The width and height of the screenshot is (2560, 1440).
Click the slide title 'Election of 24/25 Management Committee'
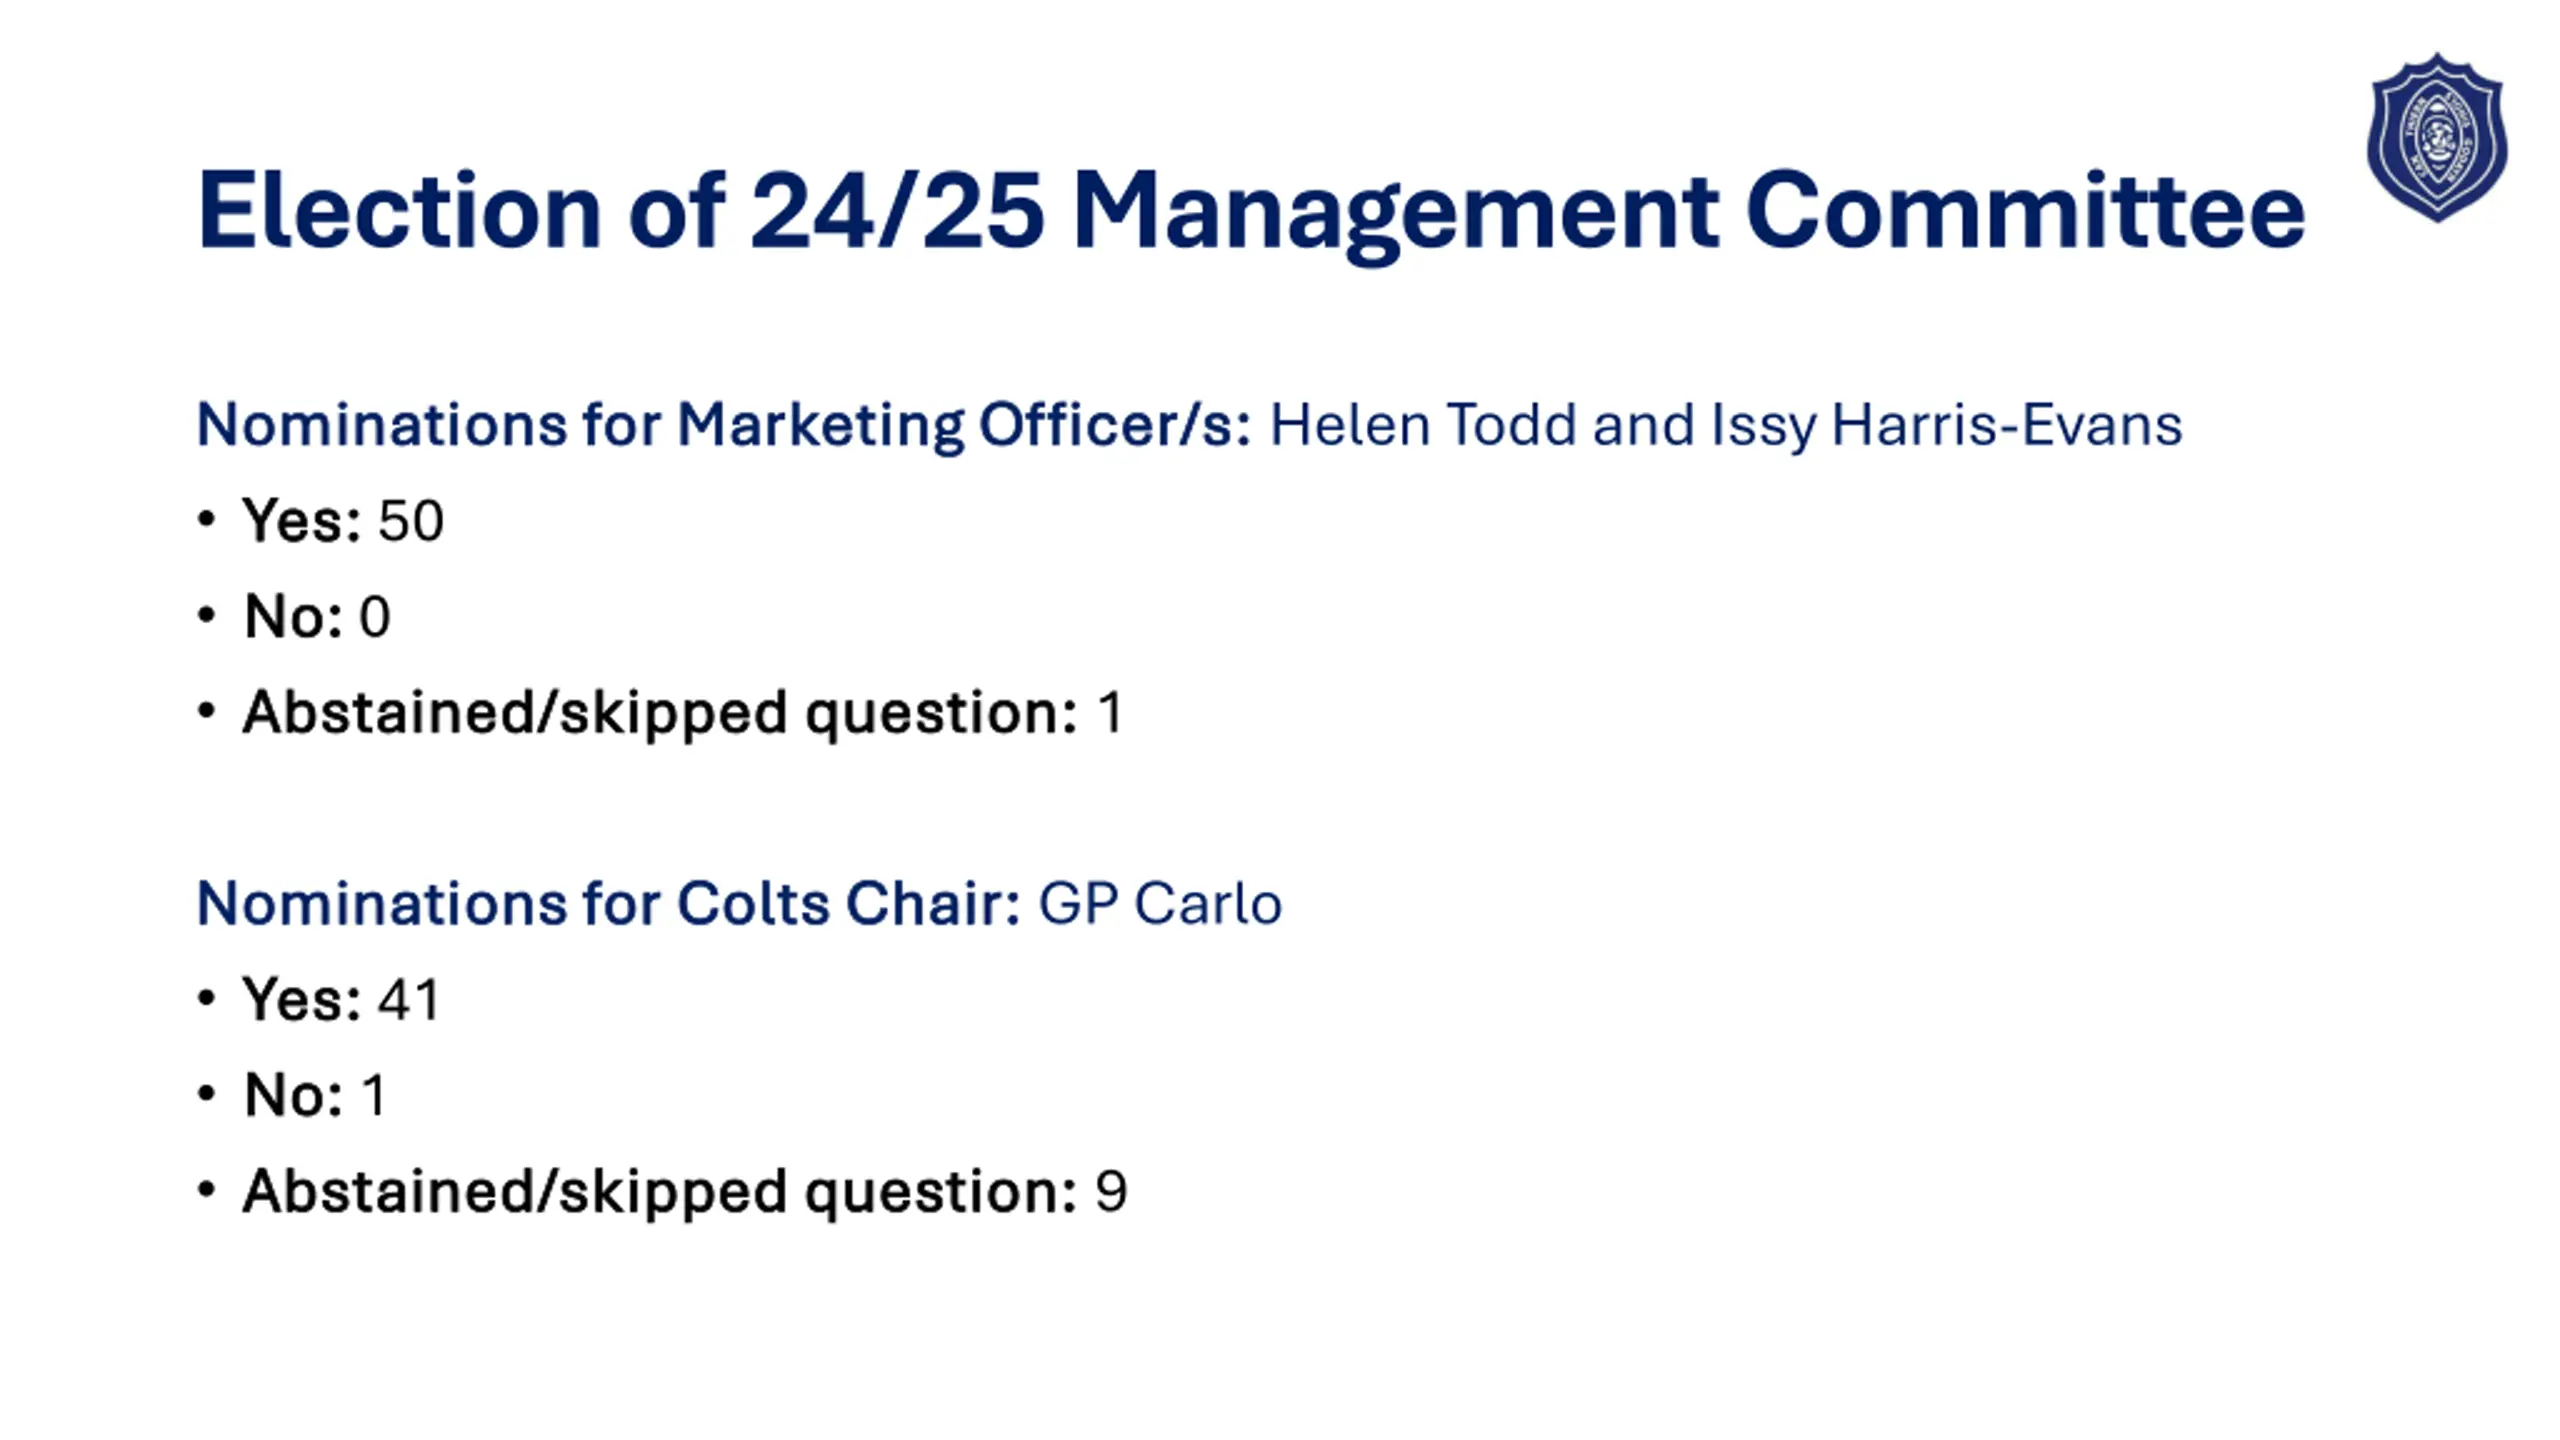(x=1251, y=212)
